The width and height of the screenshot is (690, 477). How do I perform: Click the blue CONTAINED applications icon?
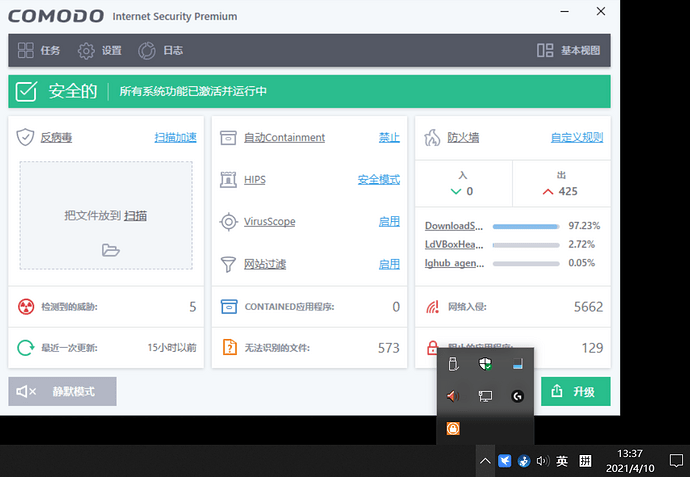(229, 307)
